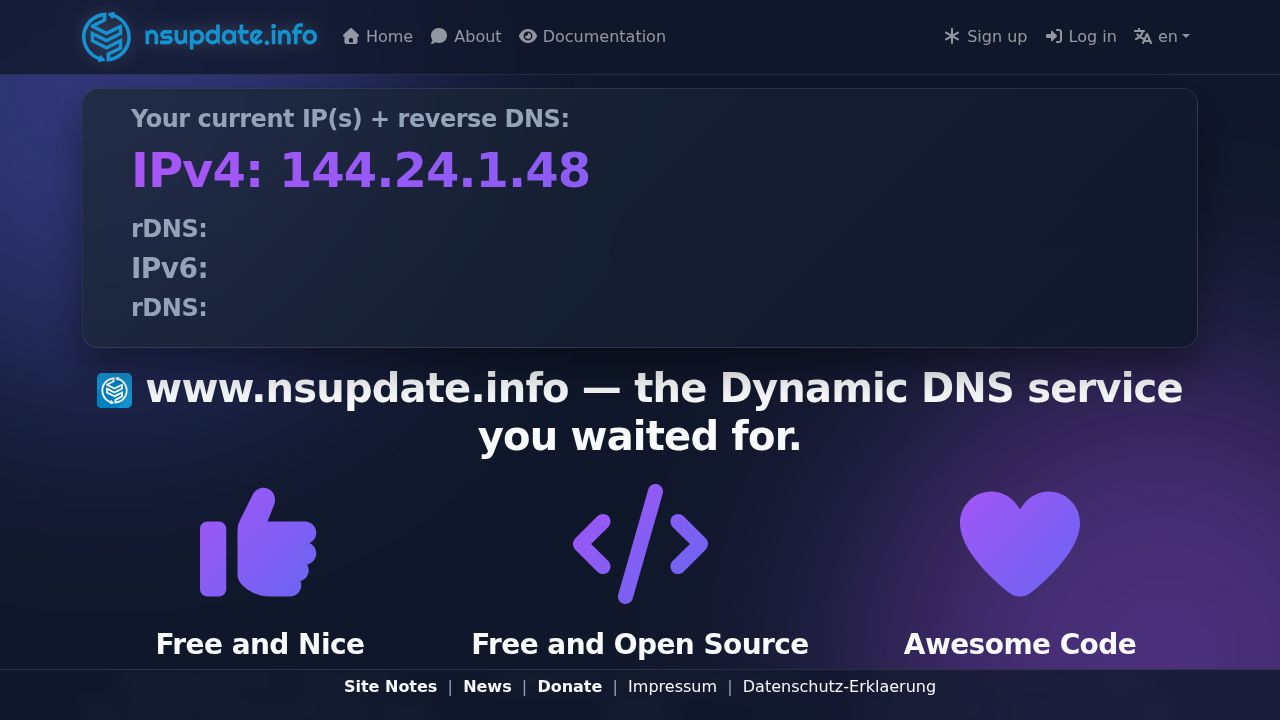Click the asterisk icon beside Sign up
The height and width of the screenshot is (720, 1280).
coord(952,36)
